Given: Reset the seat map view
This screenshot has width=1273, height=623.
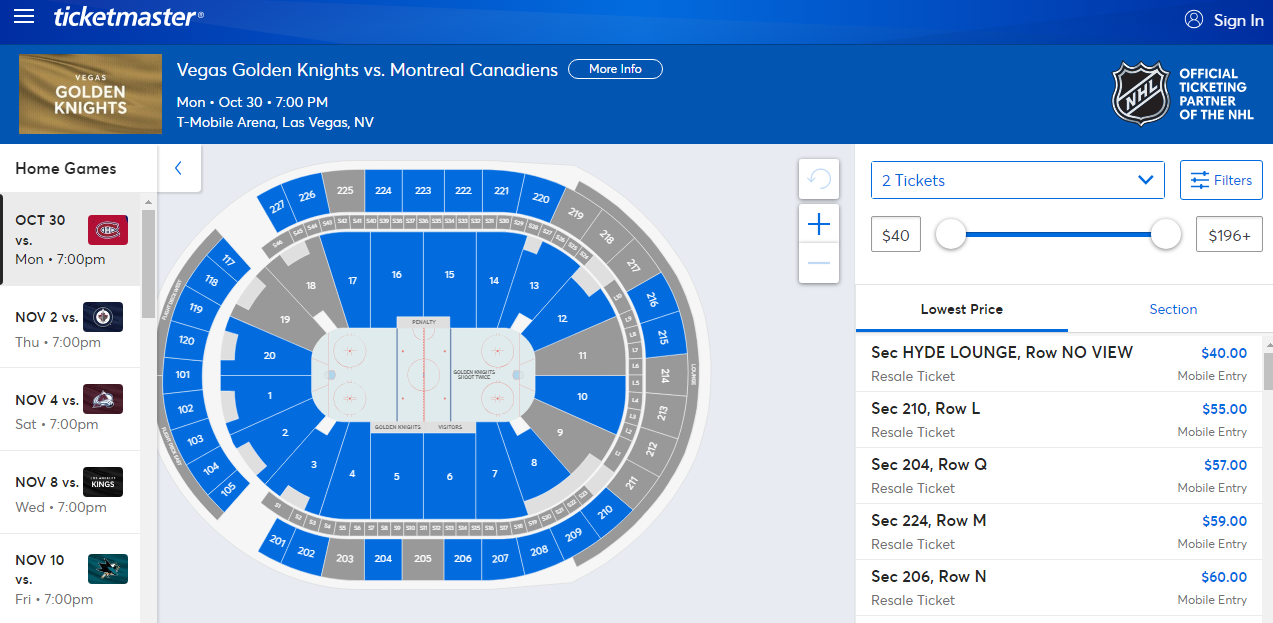Looking at the screenshot, I should (x=819, y=180).
